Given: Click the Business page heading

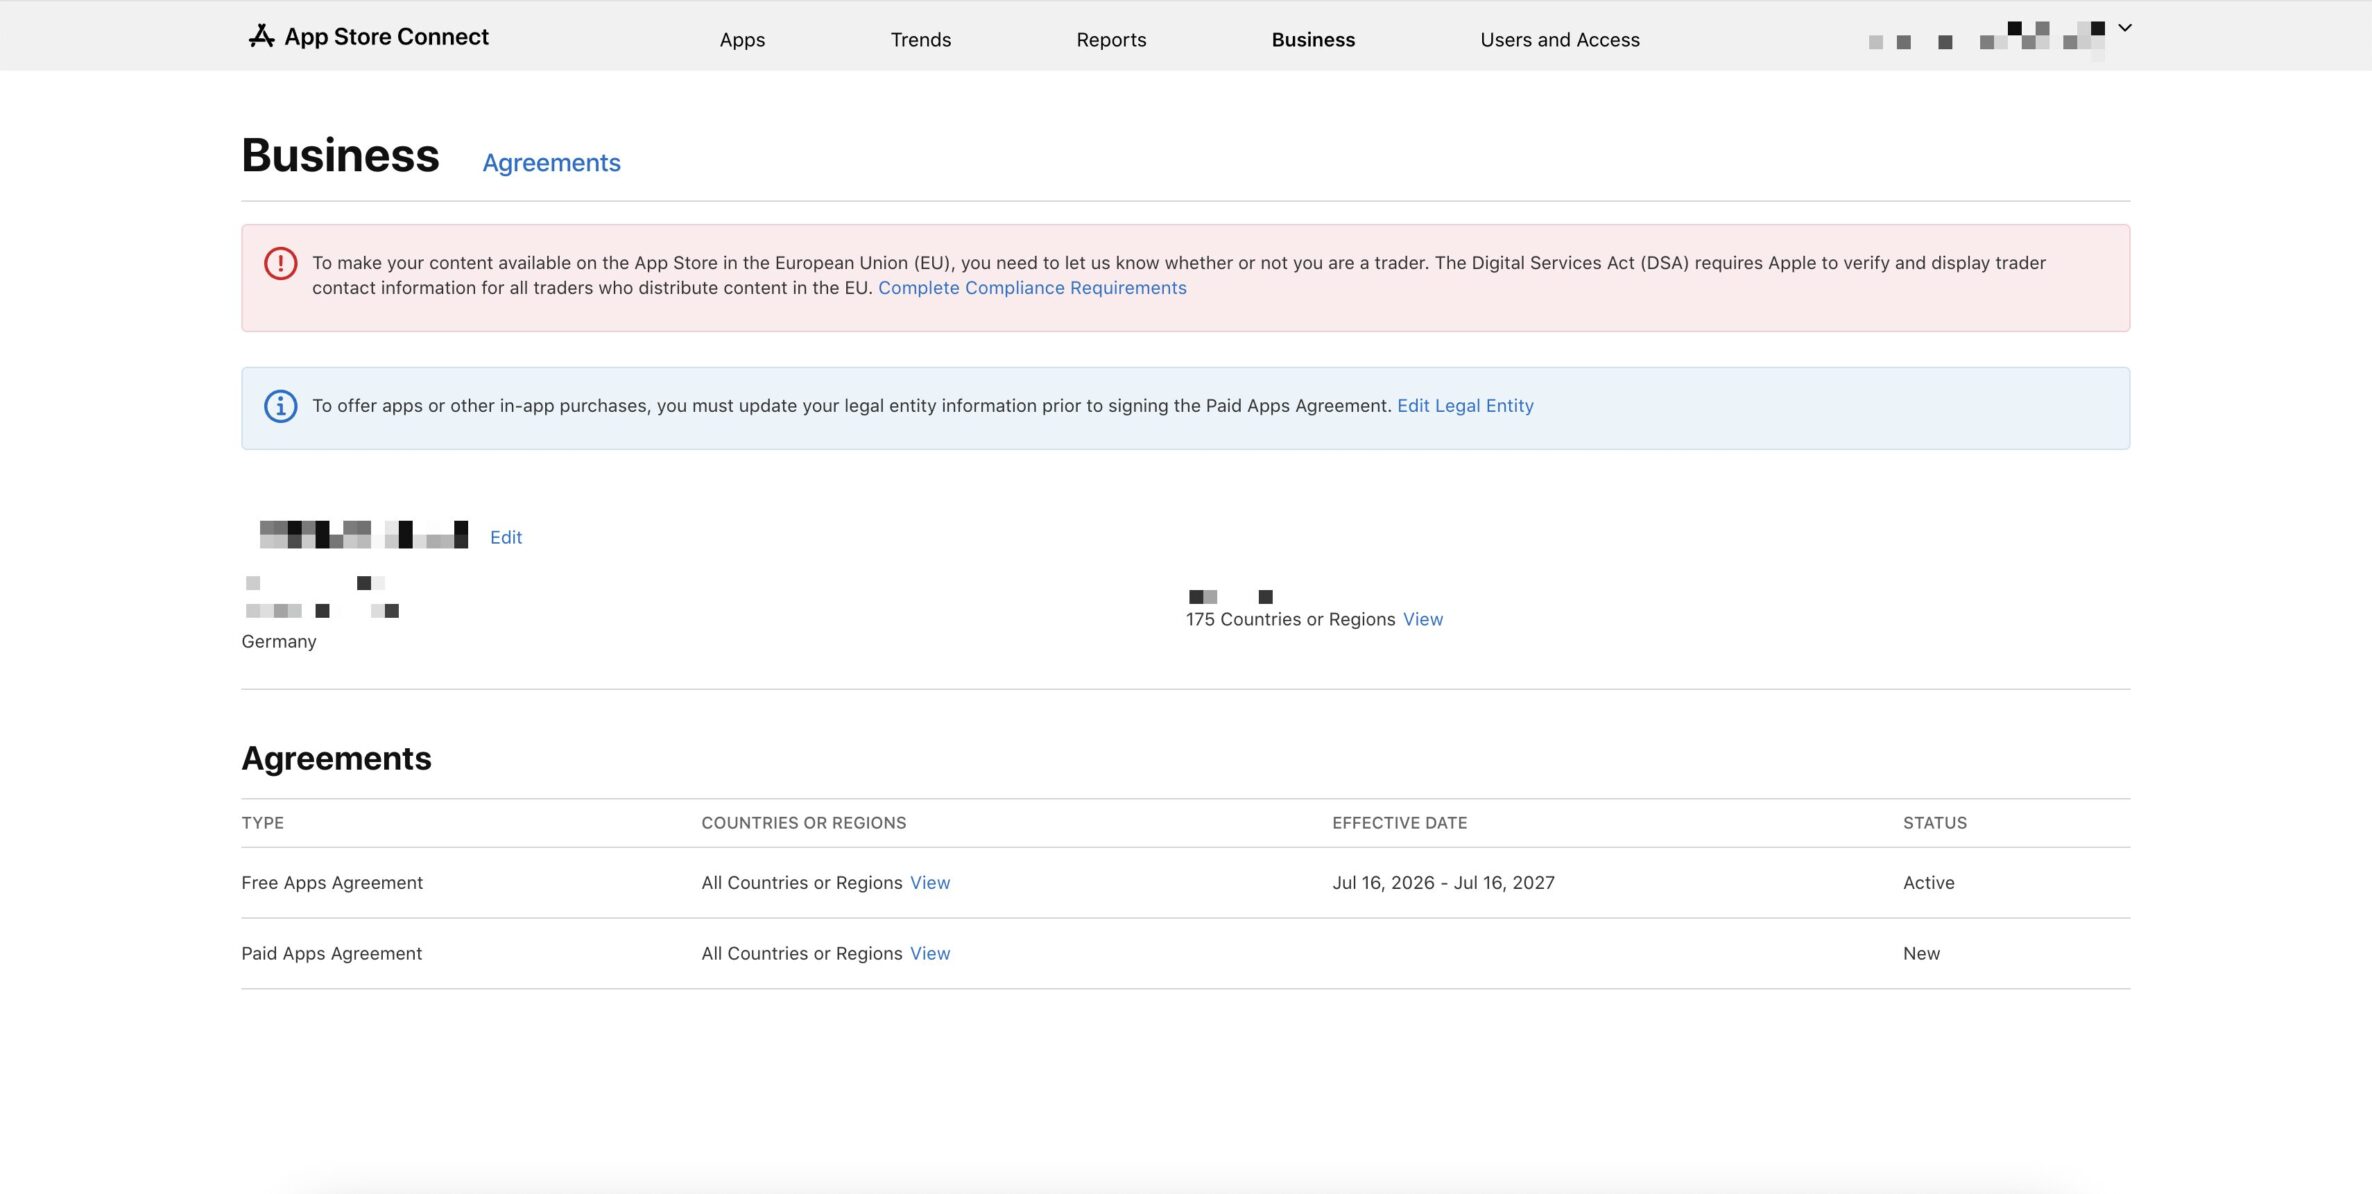Looking at the screenshot, I should [x=340, y=156].
